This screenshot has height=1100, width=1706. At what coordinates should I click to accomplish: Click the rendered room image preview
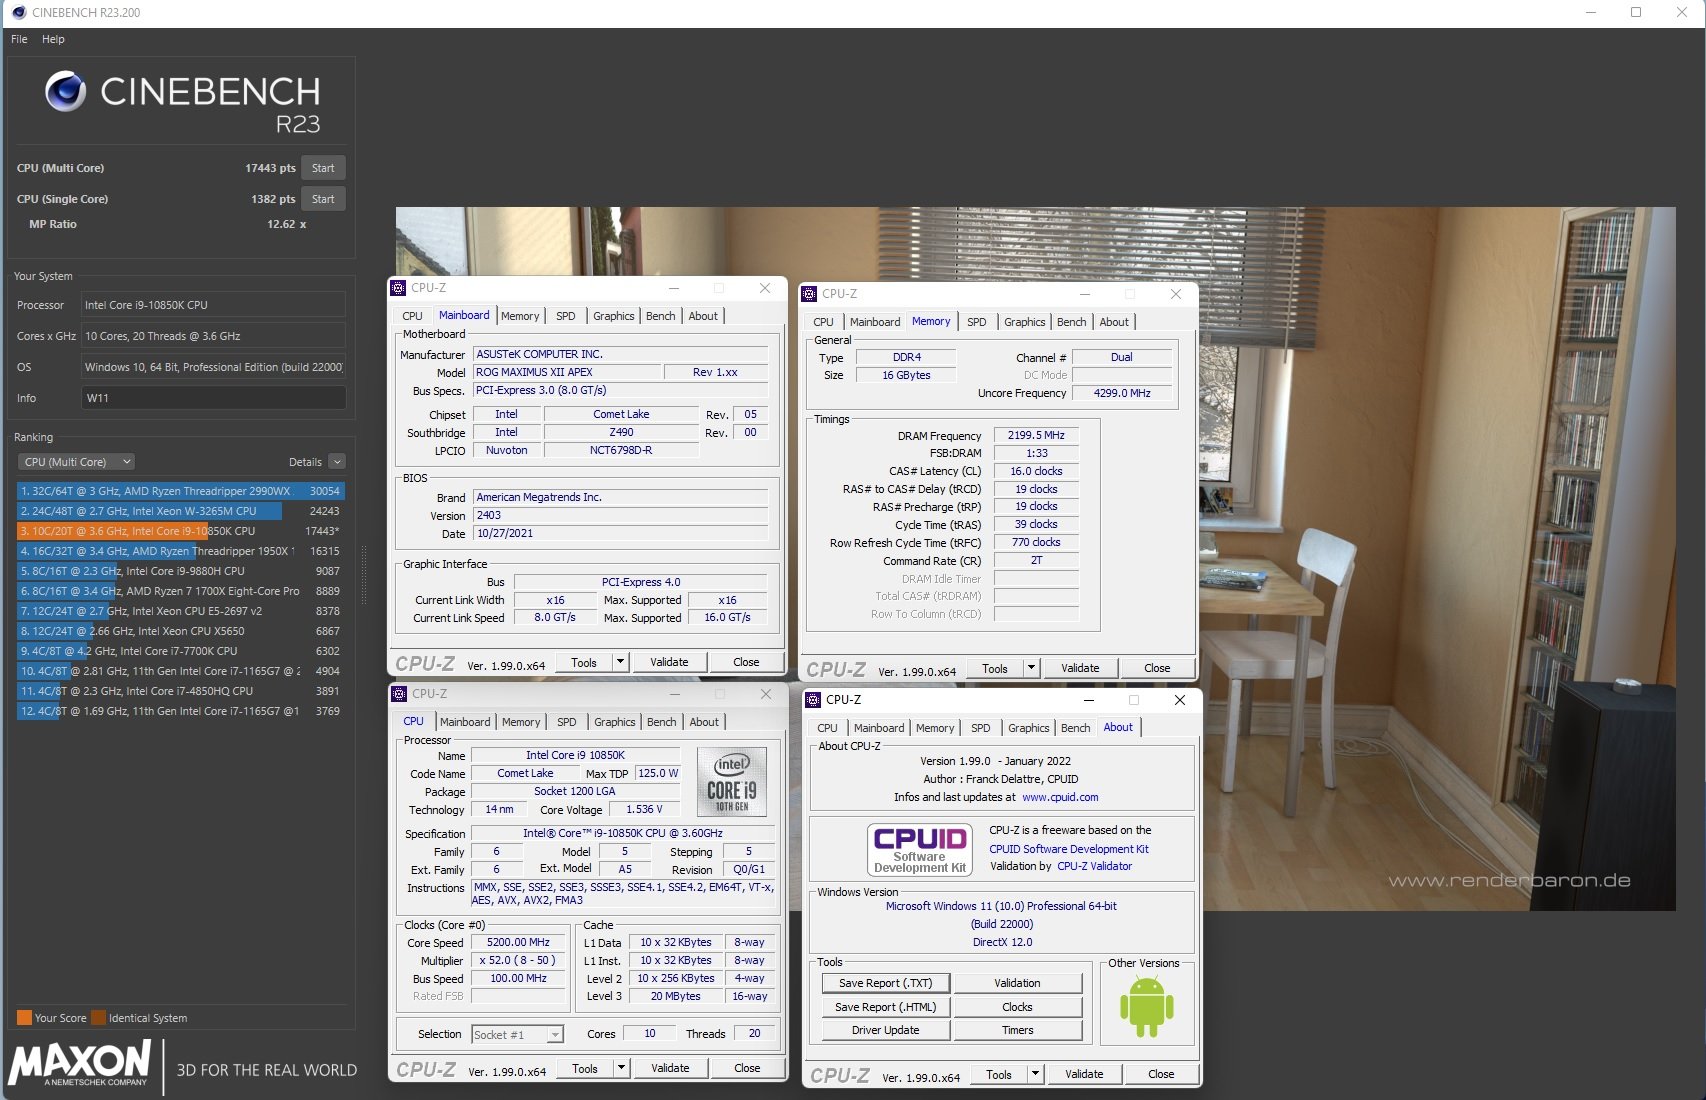pyautogui.click(x=1035, y=558)
